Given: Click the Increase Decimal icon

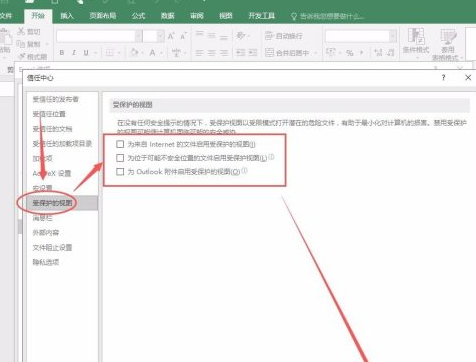Looking at the screenshot, I should click(x=378, y=52).
